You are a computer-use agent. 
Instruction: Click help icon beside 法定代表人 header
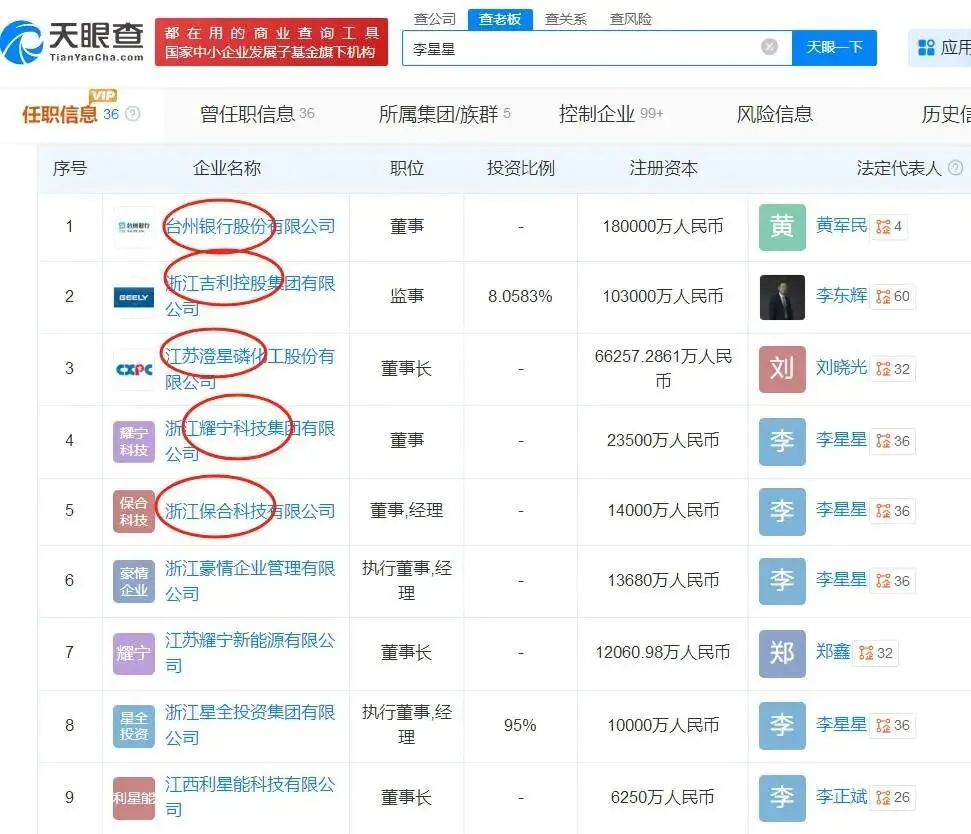coord(955,168)
